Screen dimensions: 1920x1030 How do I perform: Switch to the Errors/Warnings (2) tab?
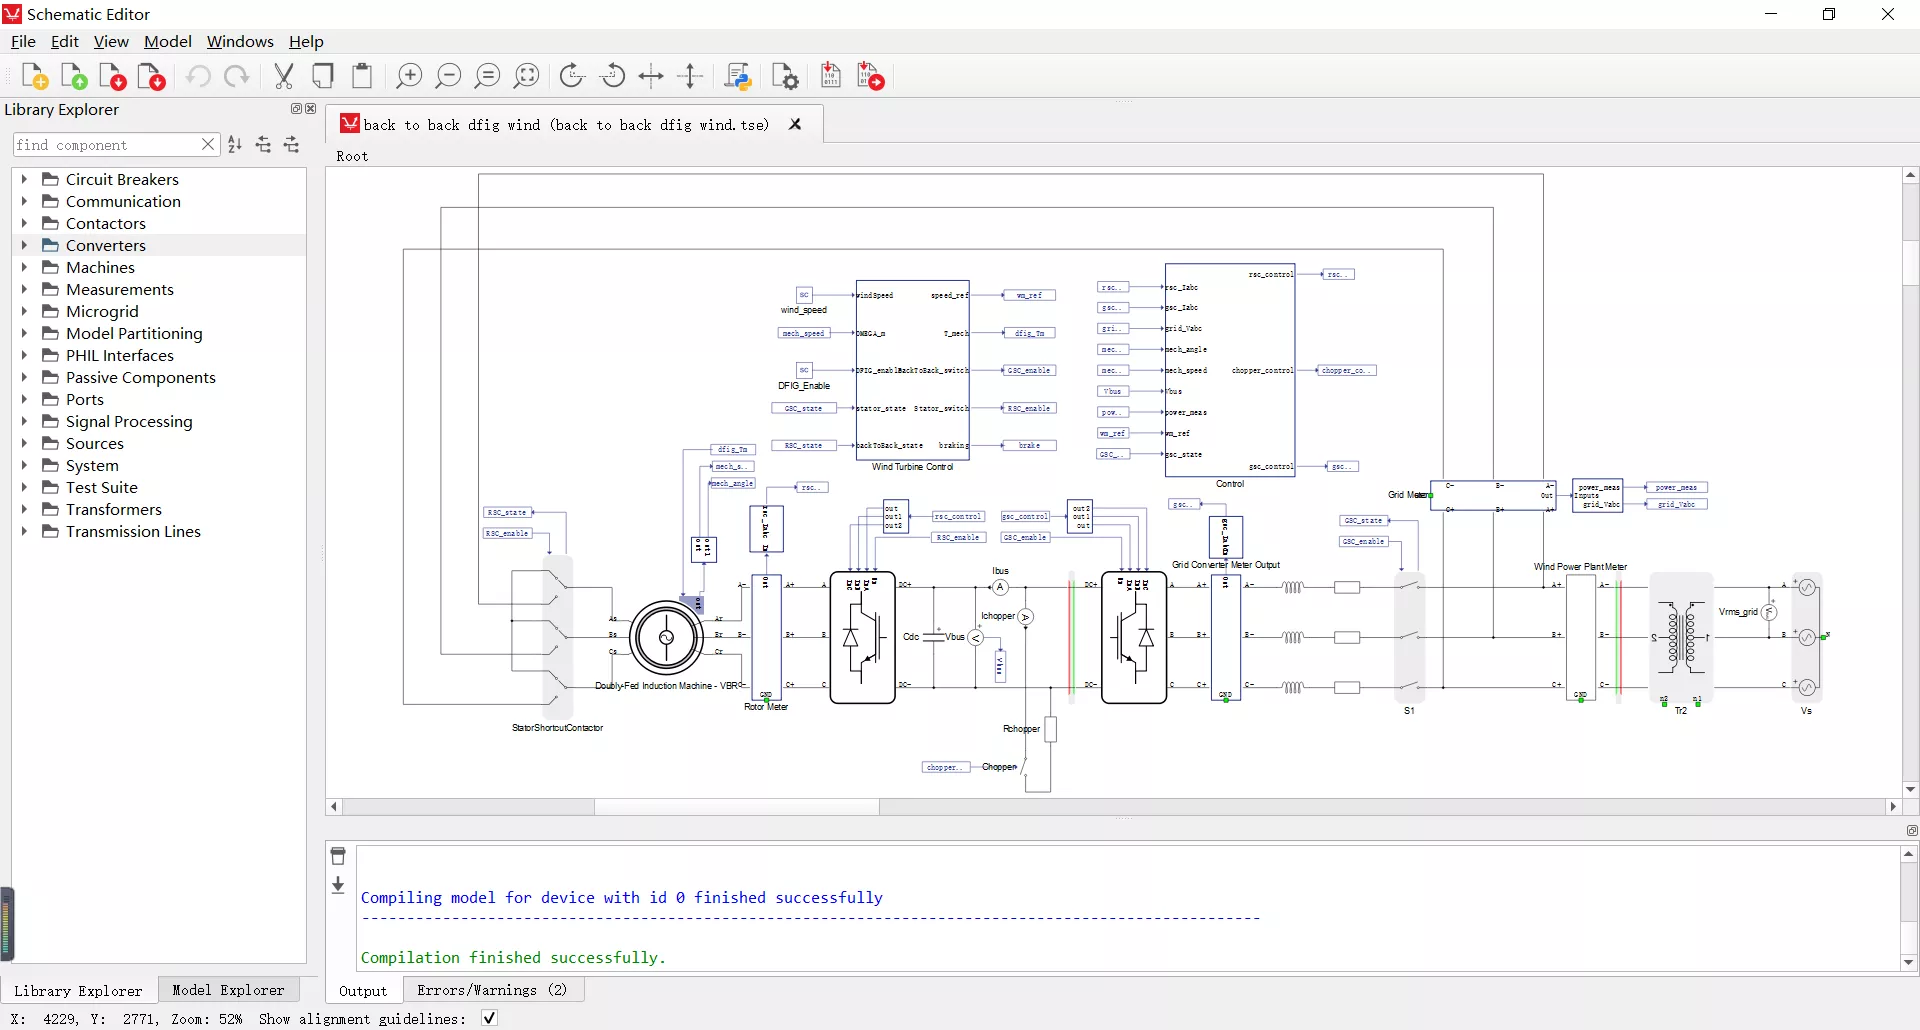point(492,990)
